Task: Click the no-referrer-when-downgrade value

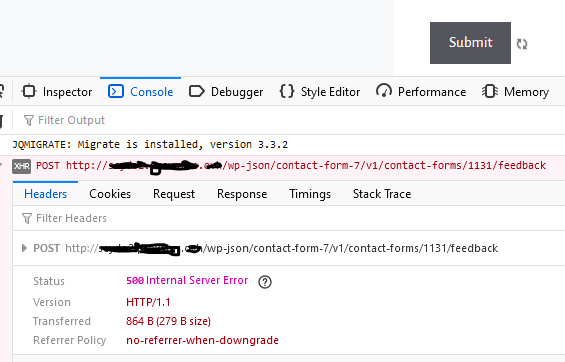Action: [x=202, y=340]
